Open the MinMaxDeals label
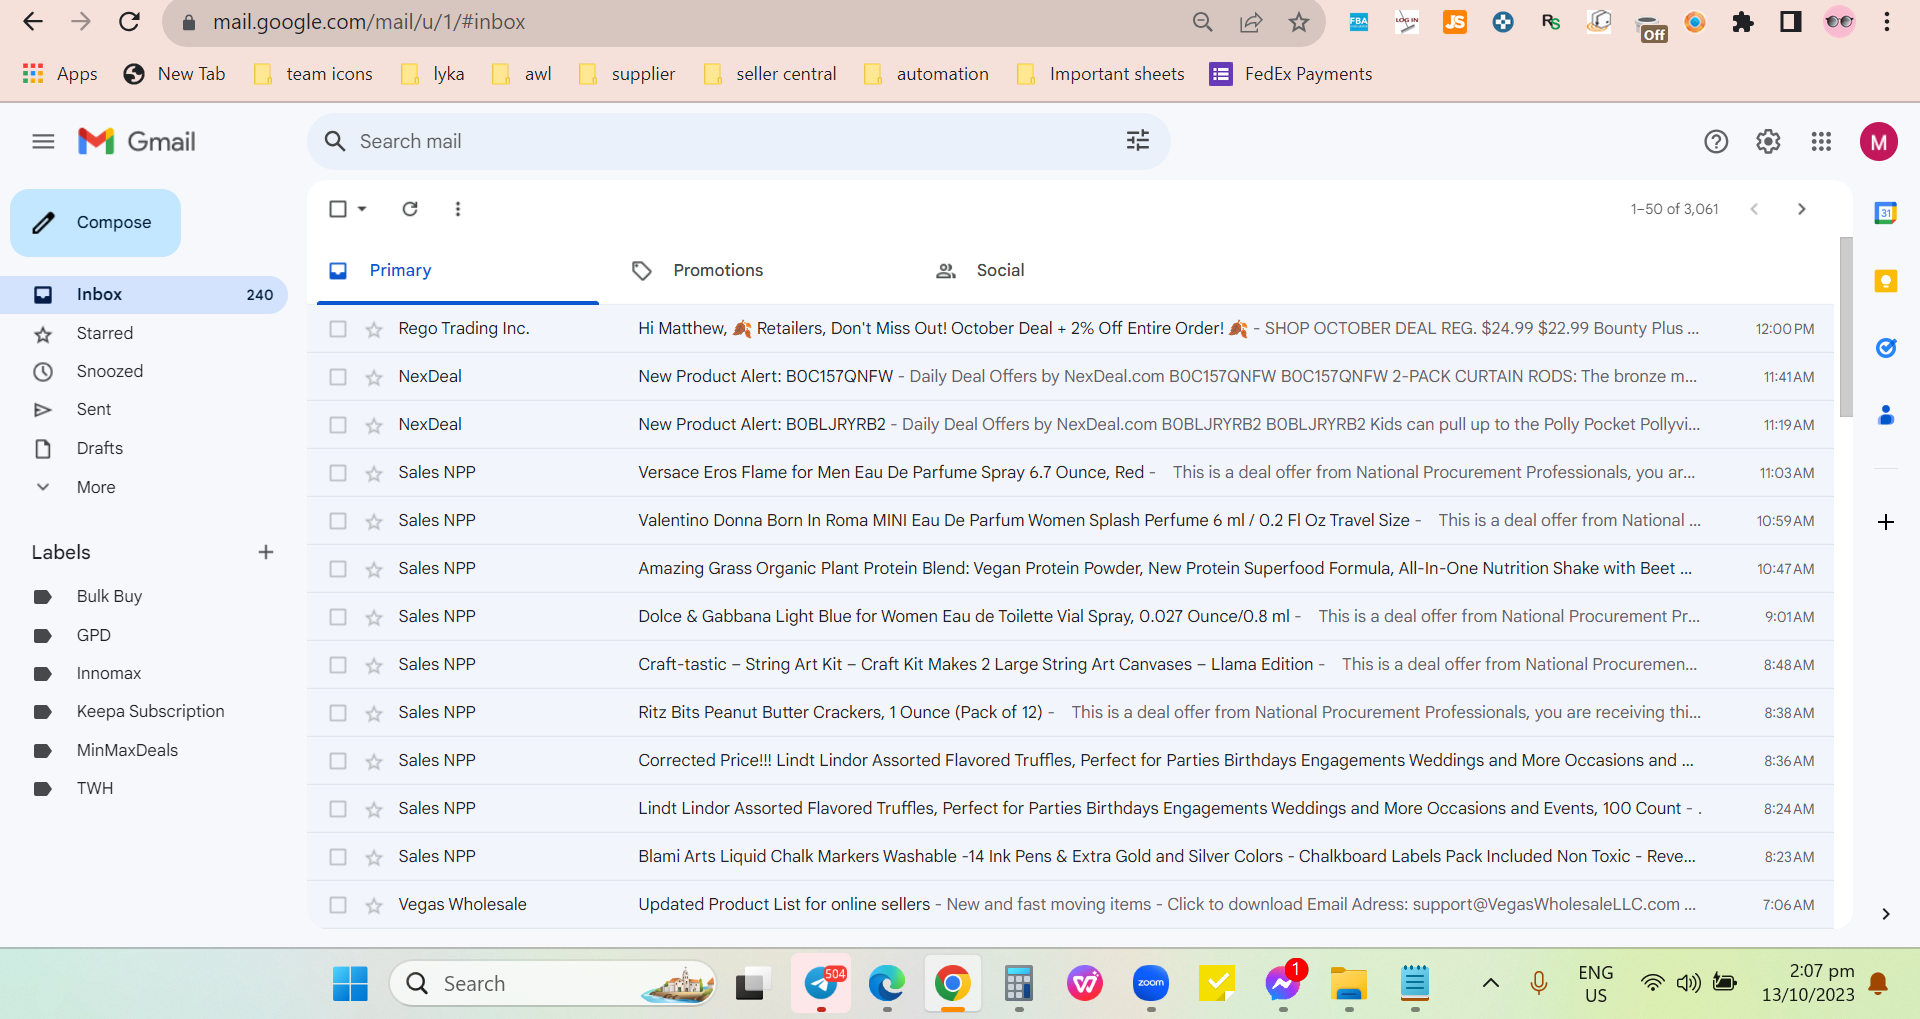Image resolution: width=1920 pixels, height=1019 pixels. [127, 750]
